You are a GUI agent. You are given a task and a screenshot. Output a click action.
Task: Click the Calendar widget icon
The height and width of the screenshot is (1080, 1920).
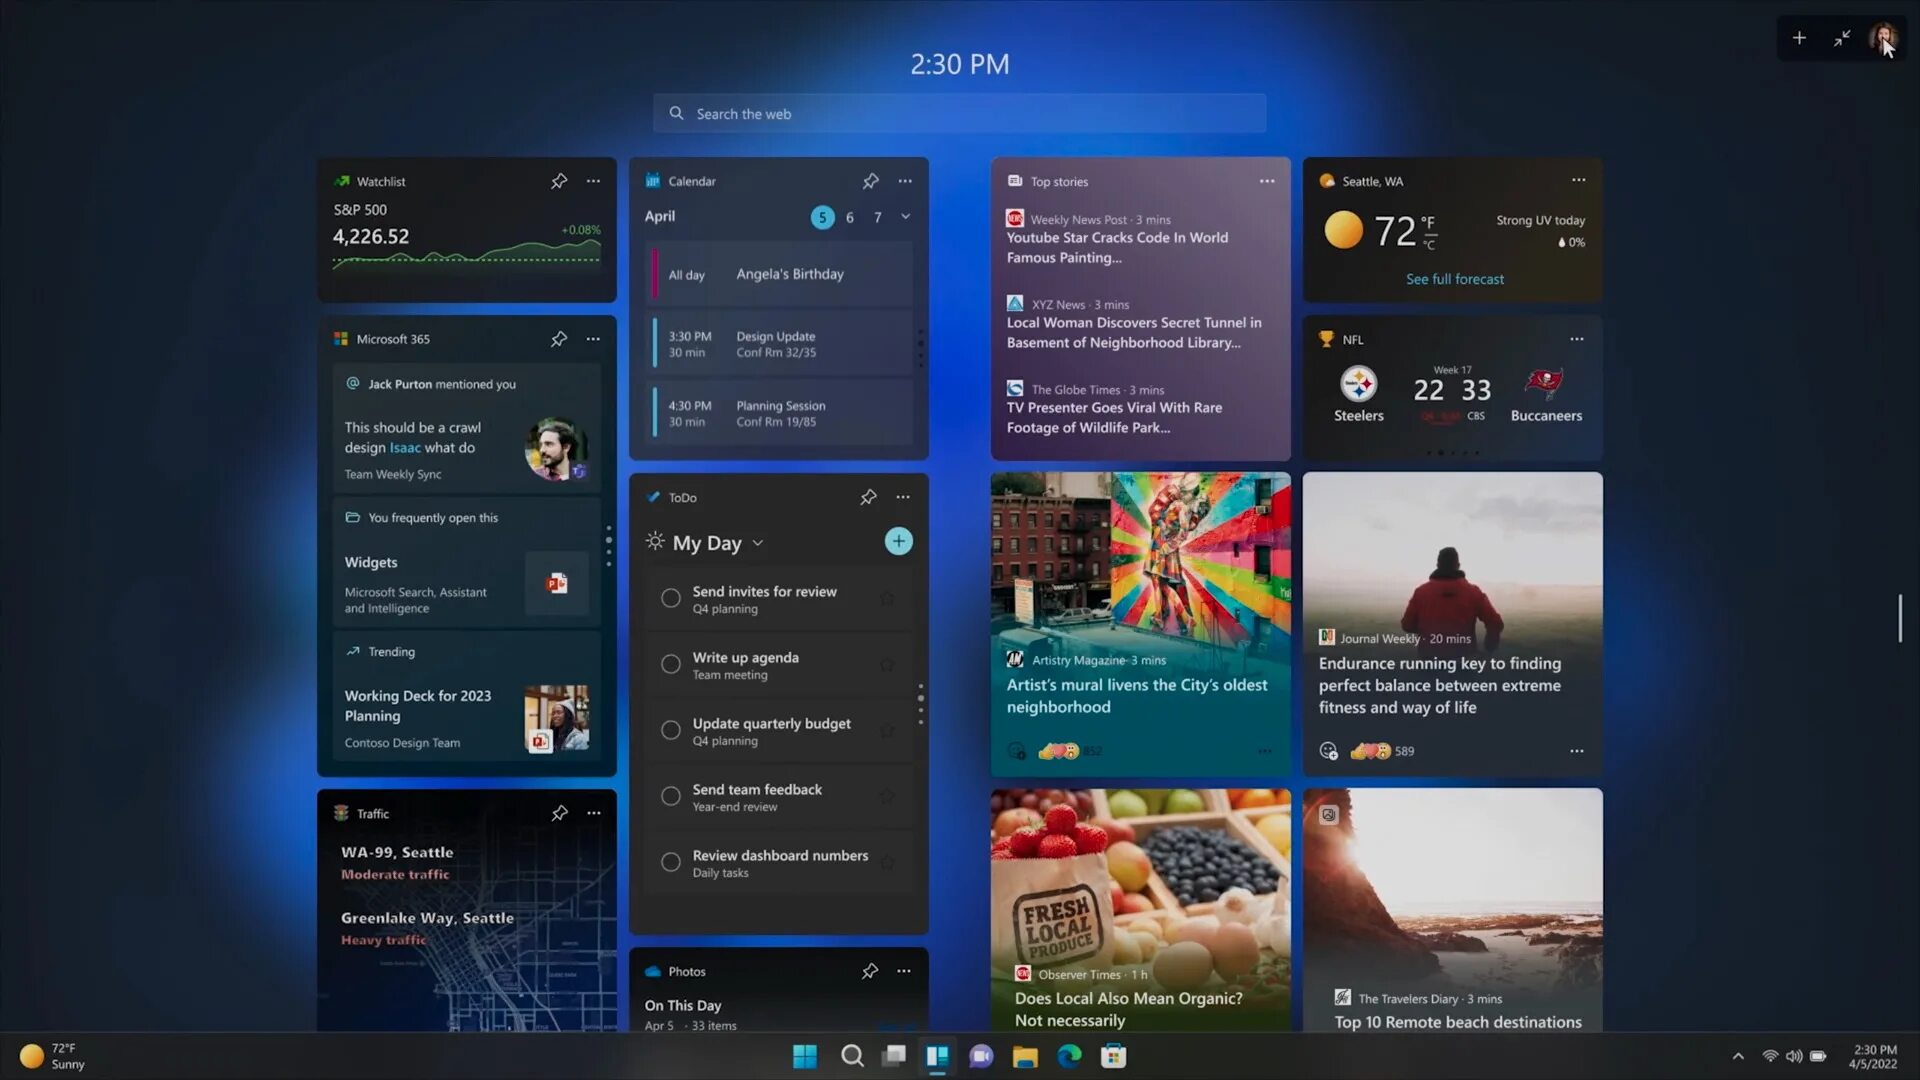tap(651, 181)
